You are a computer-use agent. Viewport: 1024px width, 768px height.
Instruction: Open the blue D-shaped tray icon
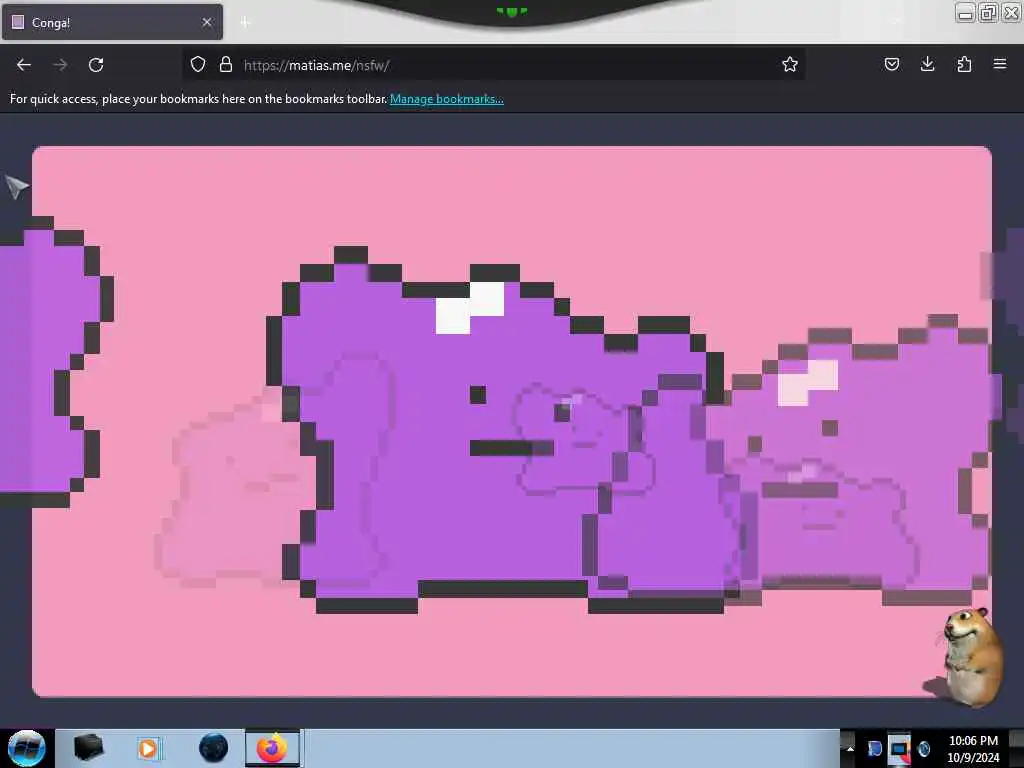tap(874, 748)
